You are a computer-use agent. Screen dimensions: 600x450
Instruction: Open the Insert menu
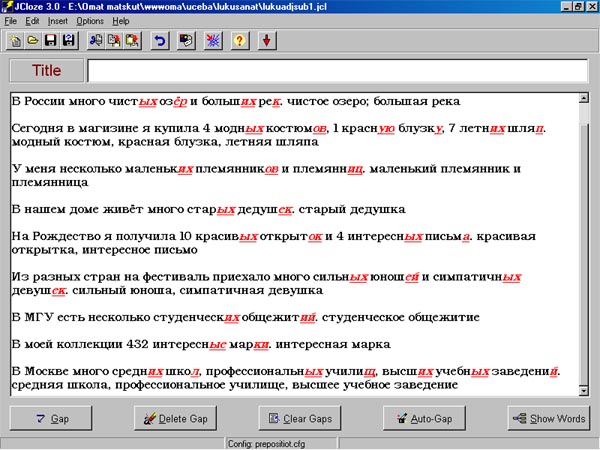[59, 20]
